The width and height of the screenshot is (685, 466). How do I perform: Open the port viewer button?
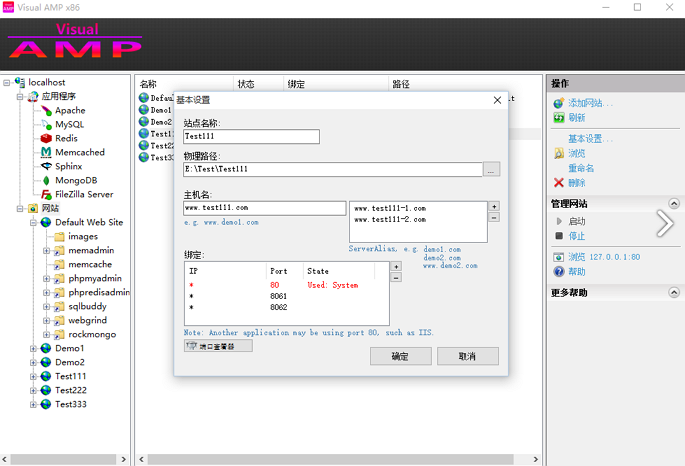[x=218, y=346]
